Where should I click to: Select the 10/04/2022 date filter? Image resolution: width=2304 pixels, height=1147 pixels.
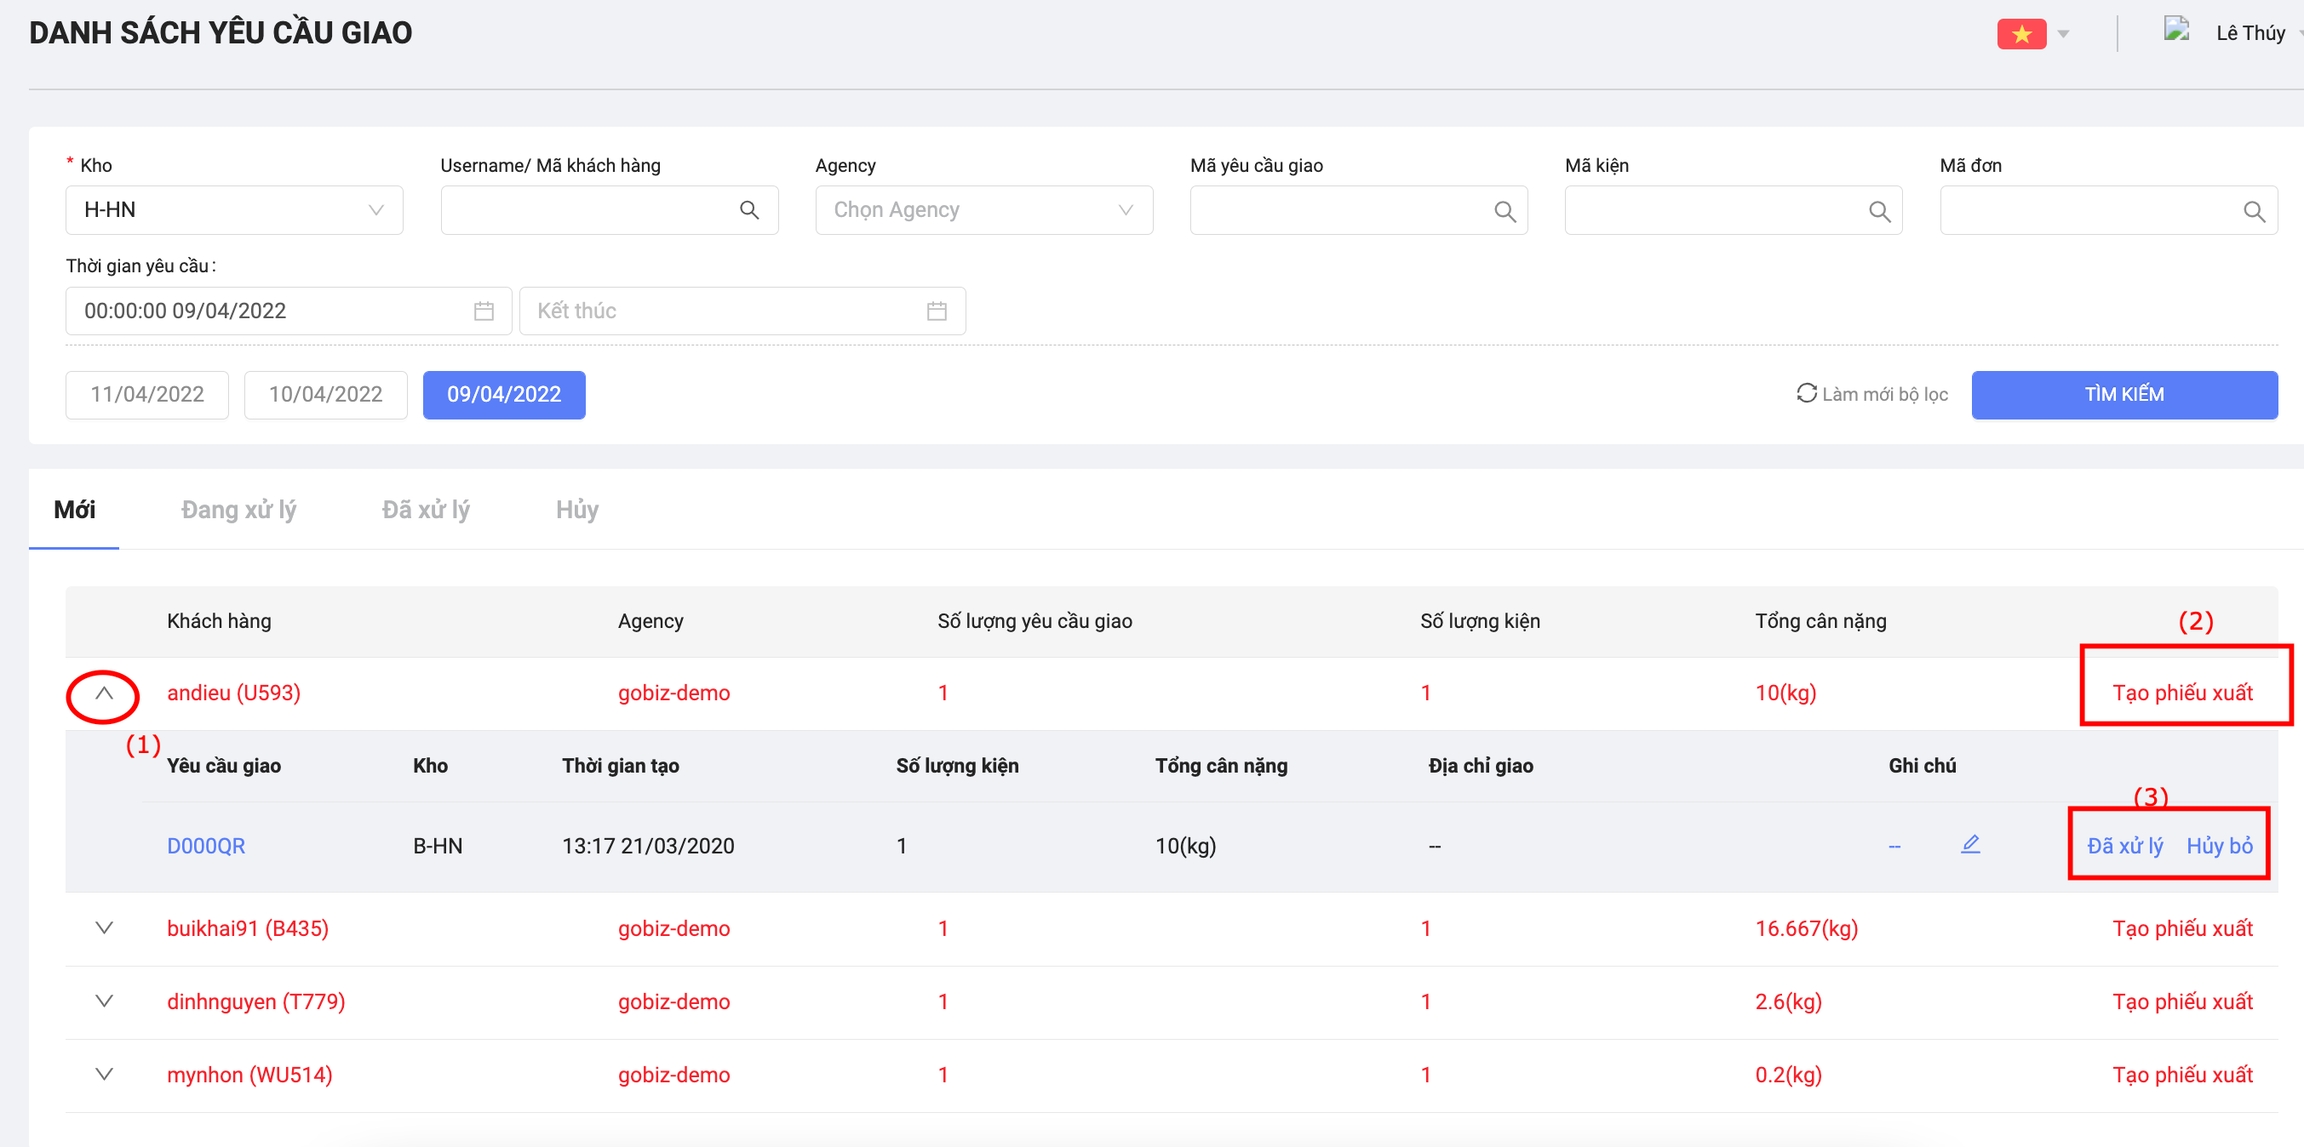[x=325, y=394]
